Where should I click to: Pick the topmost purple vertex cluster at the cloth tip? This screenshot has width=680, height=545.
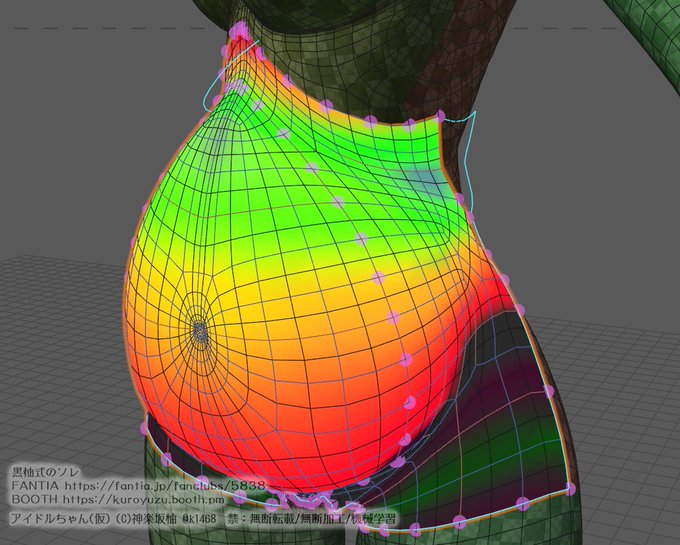tap(239, 30)
